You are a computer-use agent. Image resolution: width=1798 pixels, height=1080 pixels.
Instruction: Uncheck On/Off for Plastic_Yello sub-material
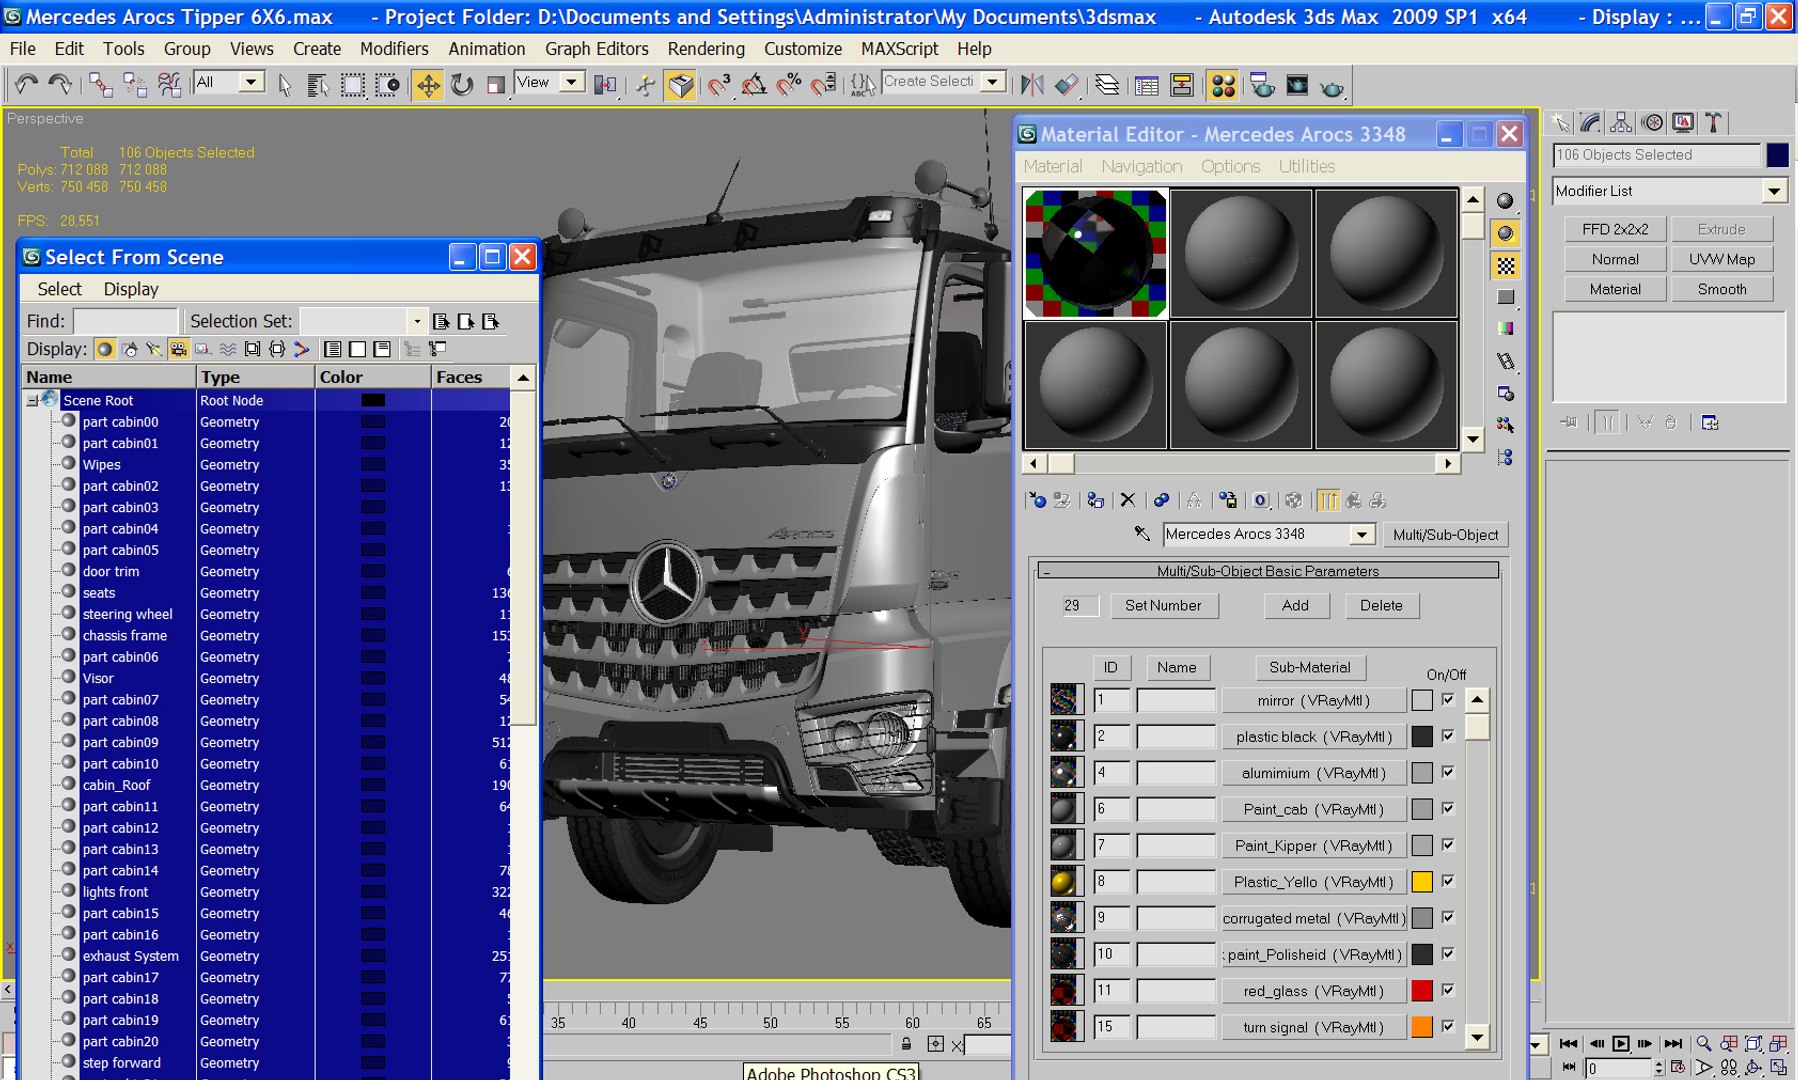[1448, 881]
